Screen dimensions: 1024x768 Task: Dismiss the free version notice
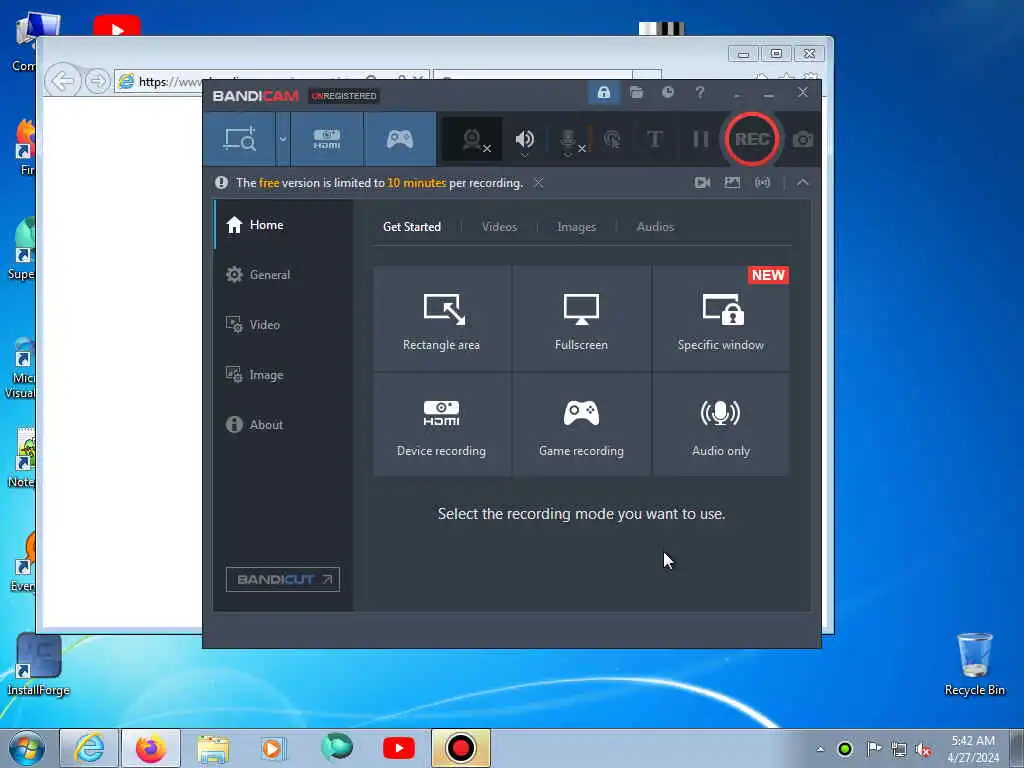pyautogui.click(x=539, y=183)
